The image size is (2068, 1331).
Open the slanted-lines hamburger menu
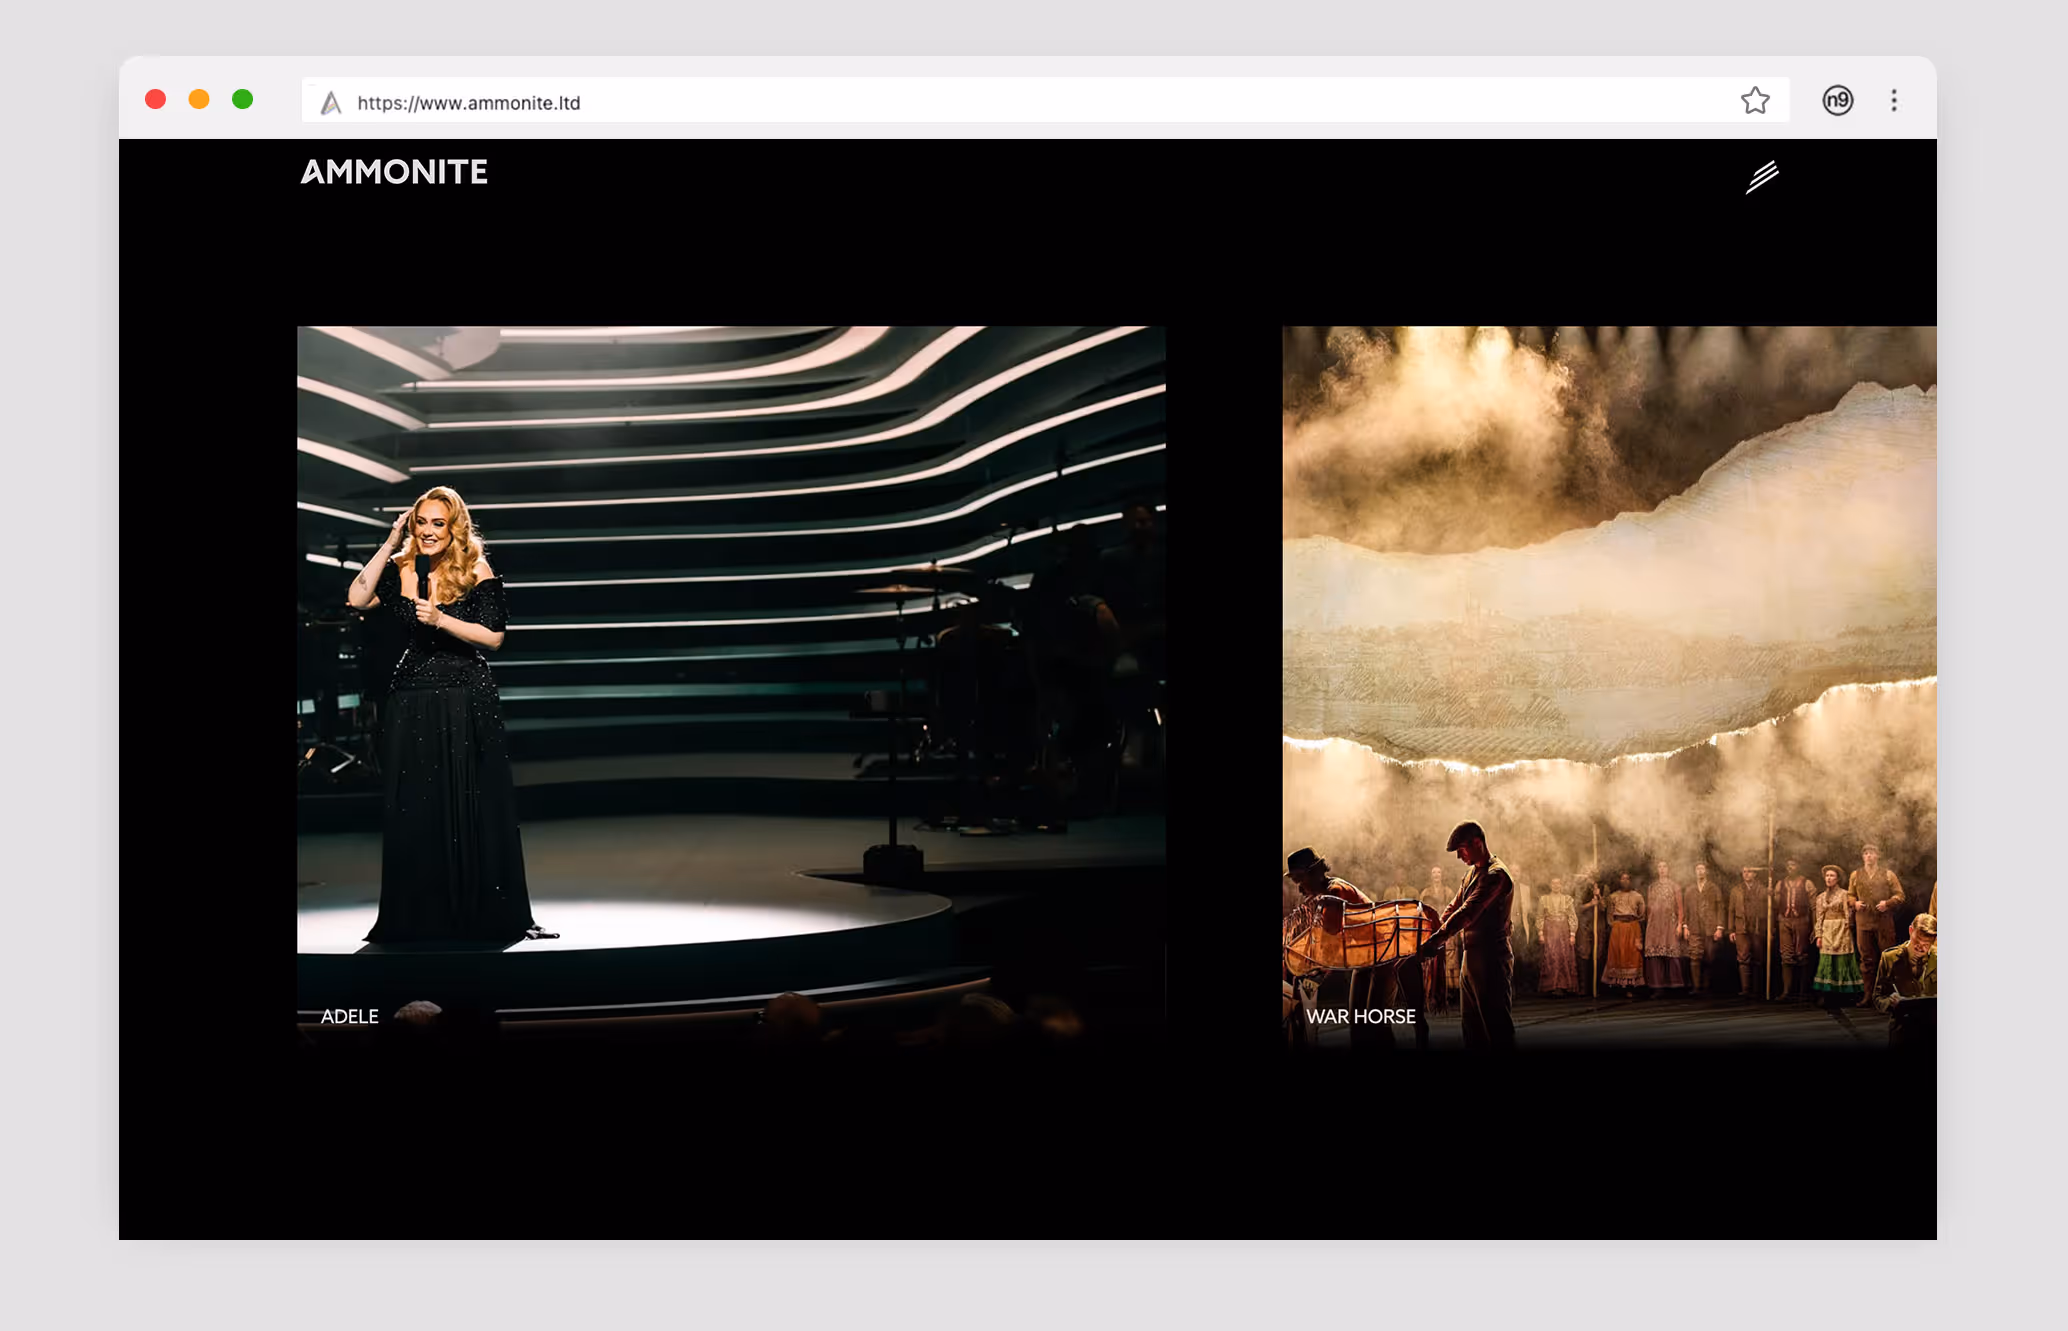tap(1762, 177)
